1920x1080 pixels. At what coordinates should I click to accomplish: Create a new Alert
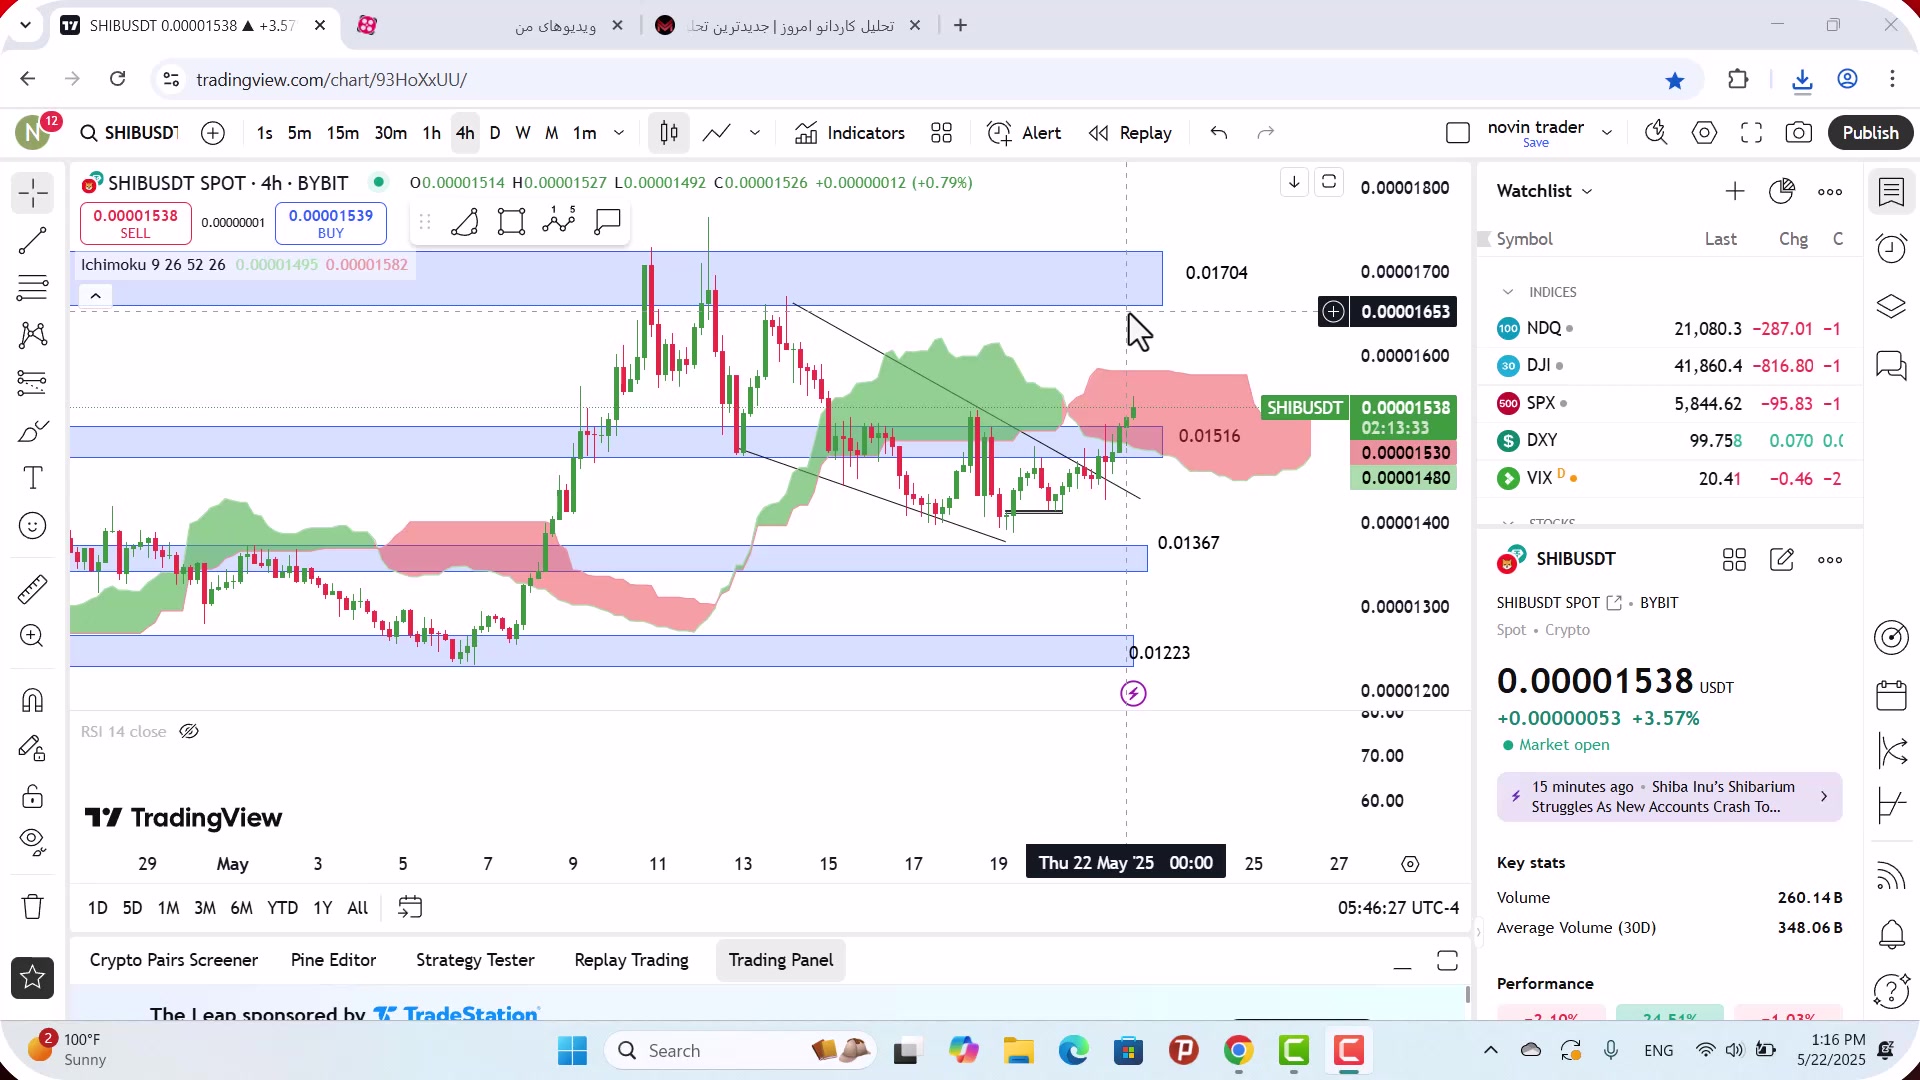click(x=1024, y=133)
